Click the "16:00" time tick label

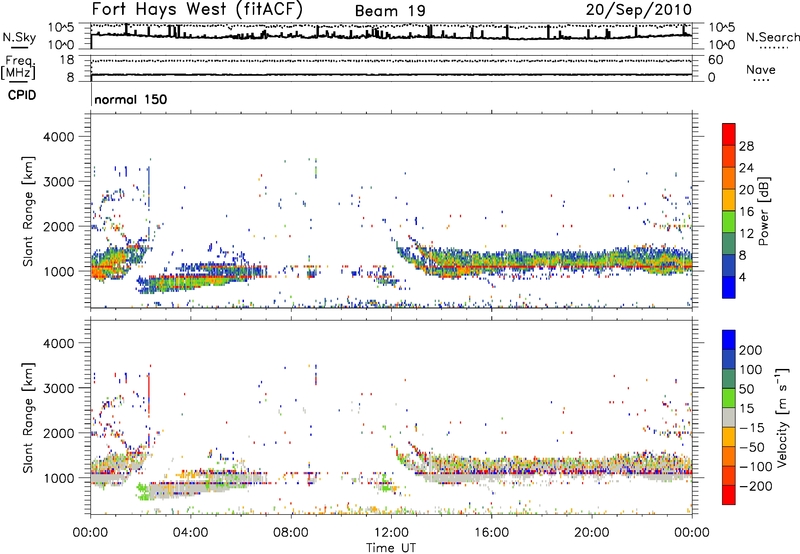[x=491, y=533]
